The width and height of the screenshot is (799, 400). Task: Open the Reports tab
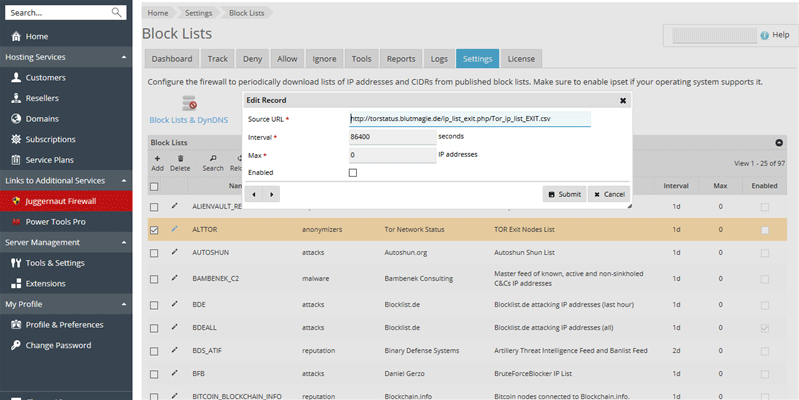(x=401, y=59)
